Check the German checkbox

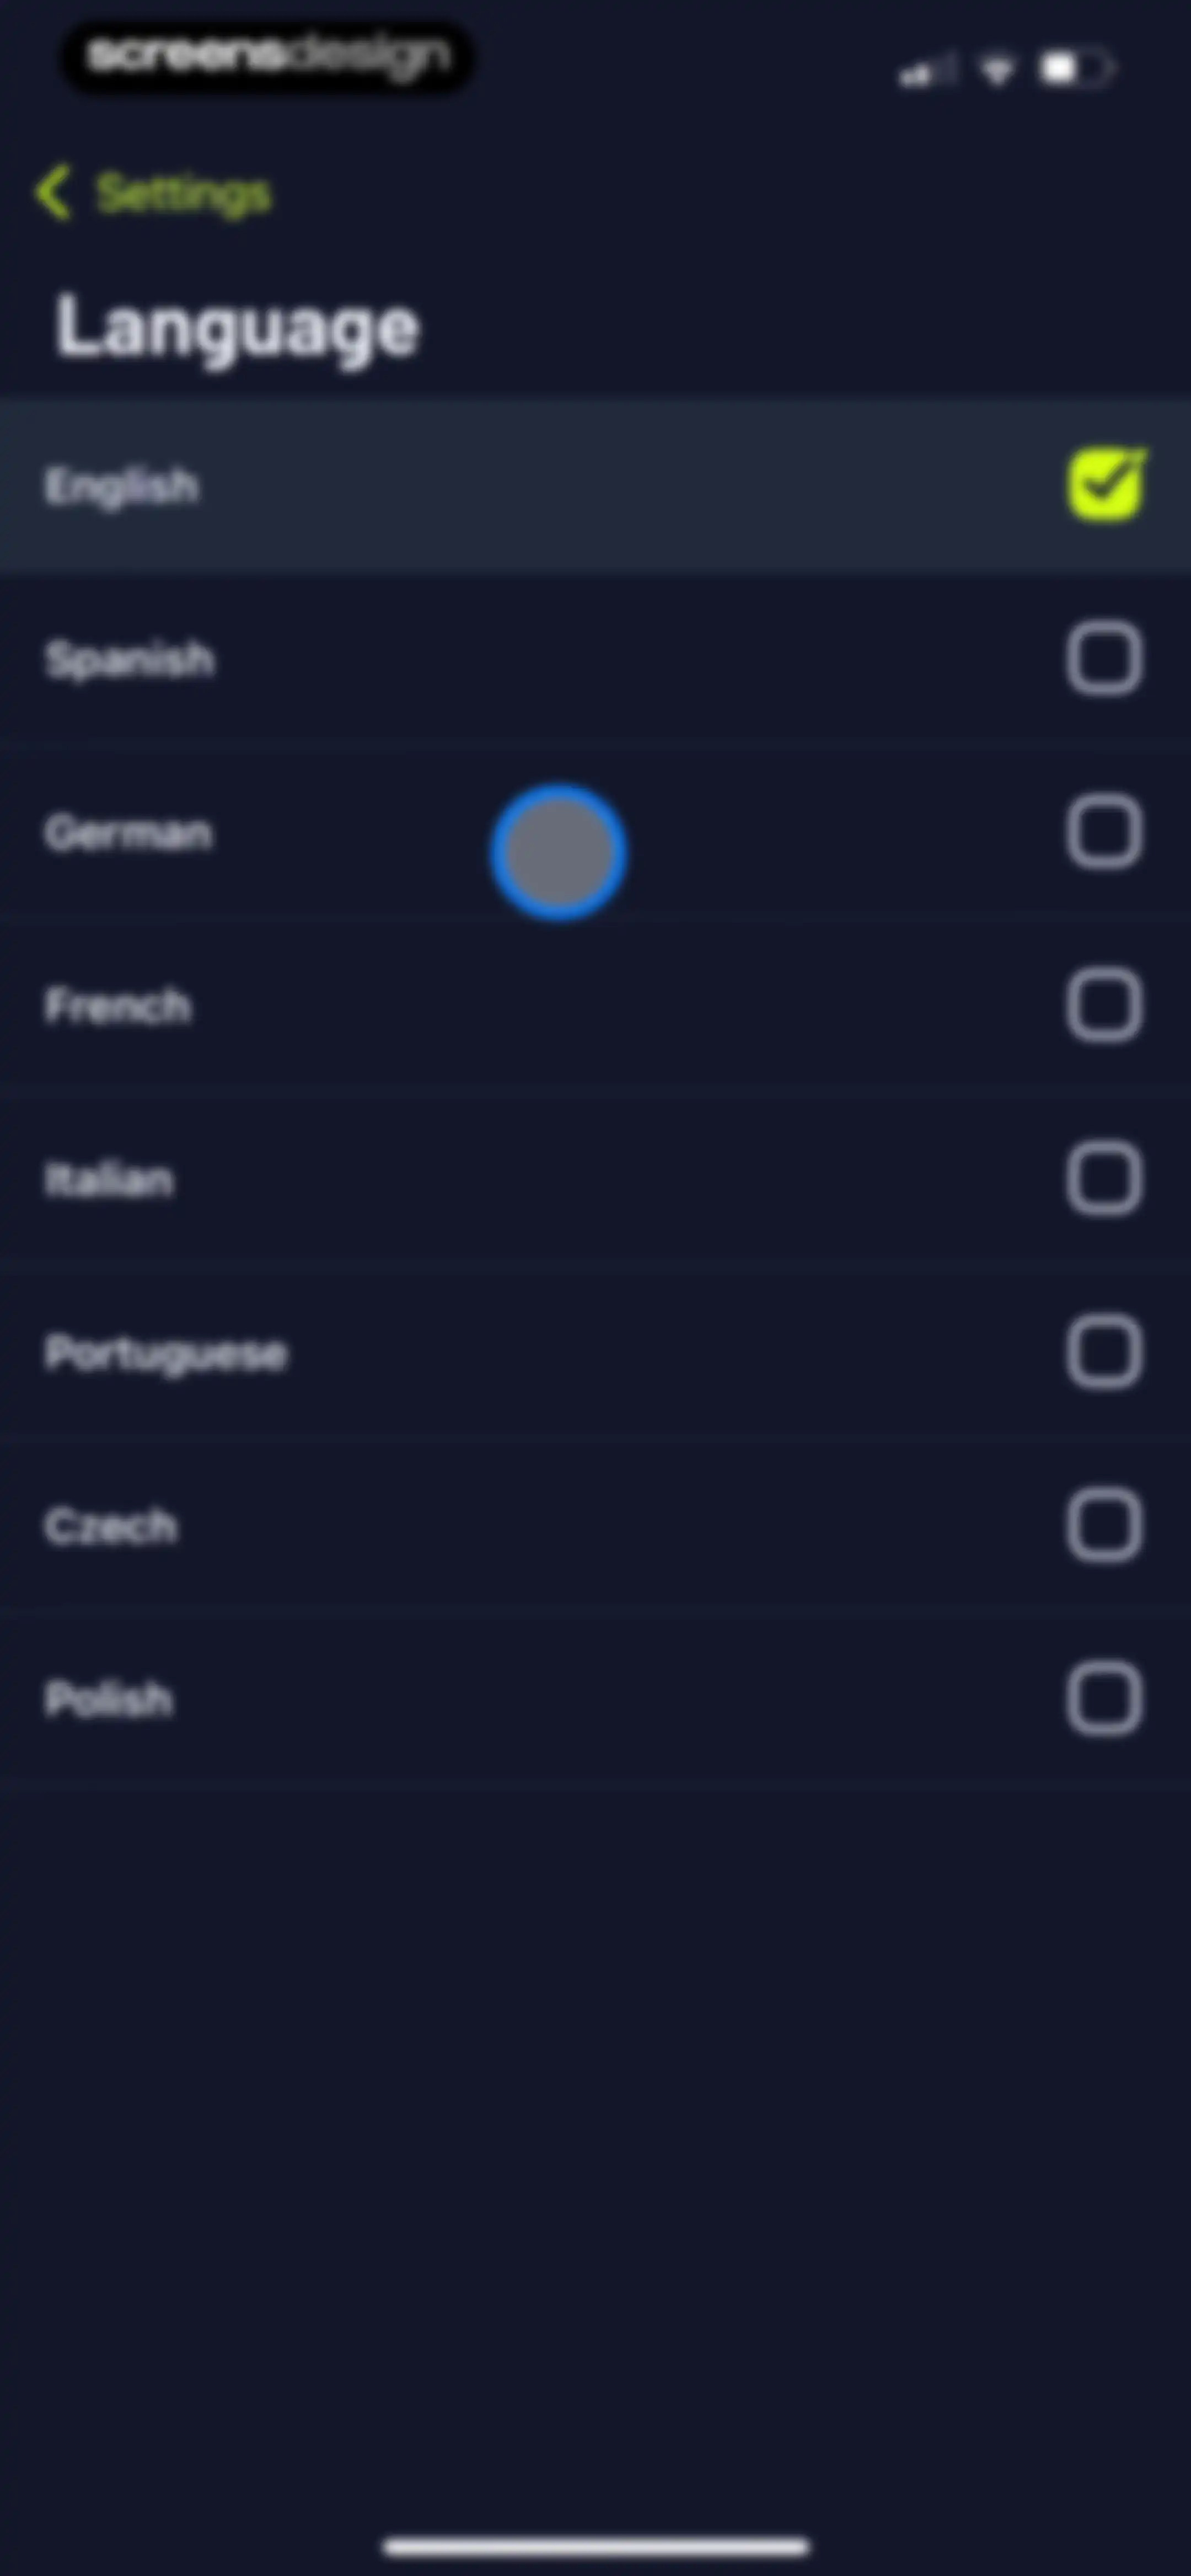point(1104,832)
